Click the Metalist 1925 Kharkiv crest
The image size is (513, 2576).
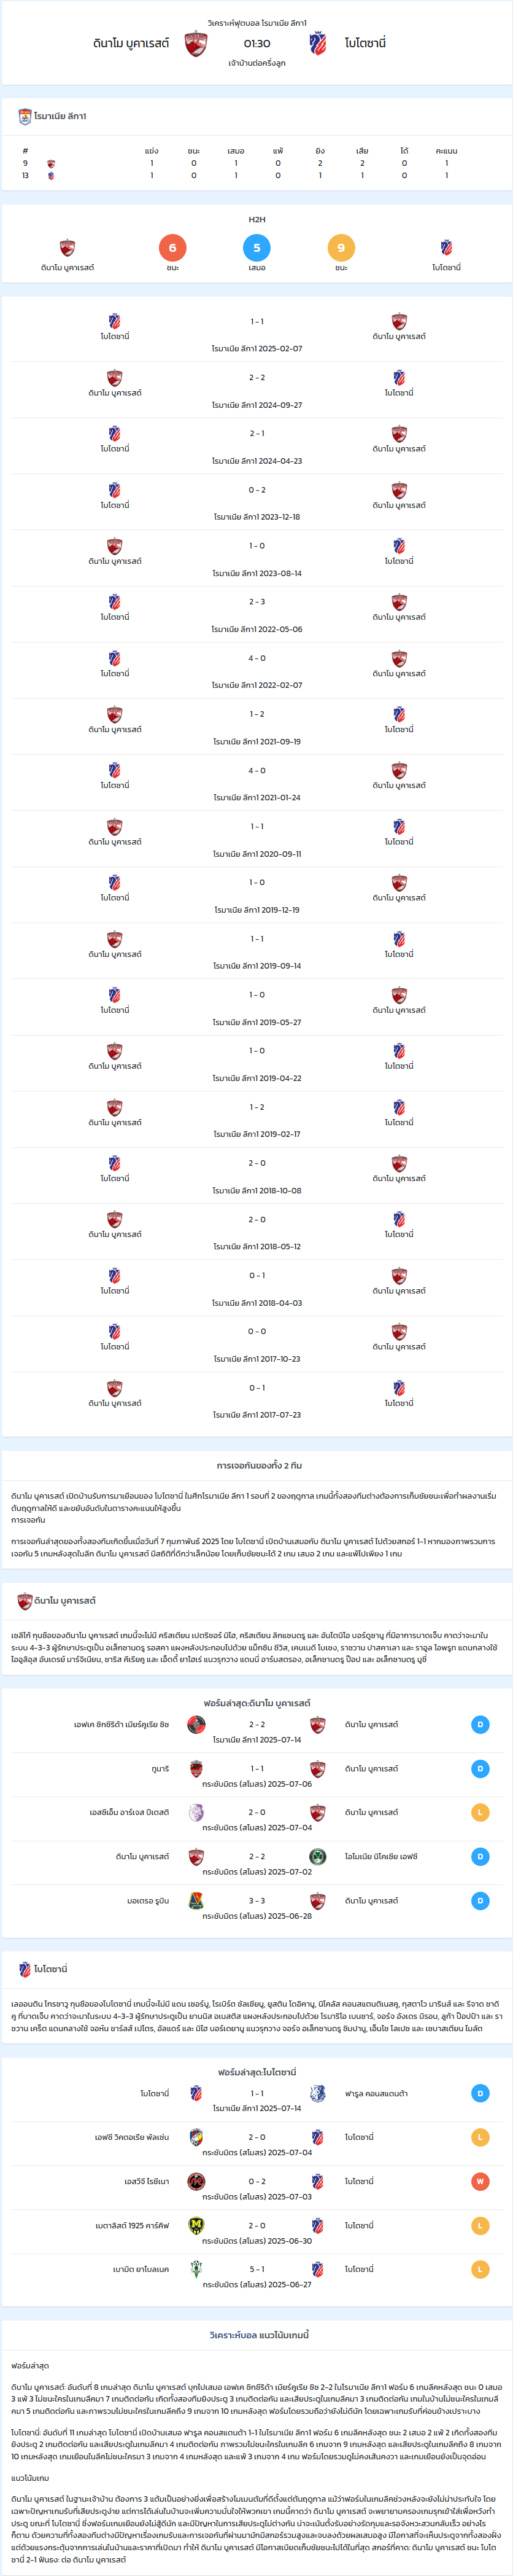coord(196,2225)
